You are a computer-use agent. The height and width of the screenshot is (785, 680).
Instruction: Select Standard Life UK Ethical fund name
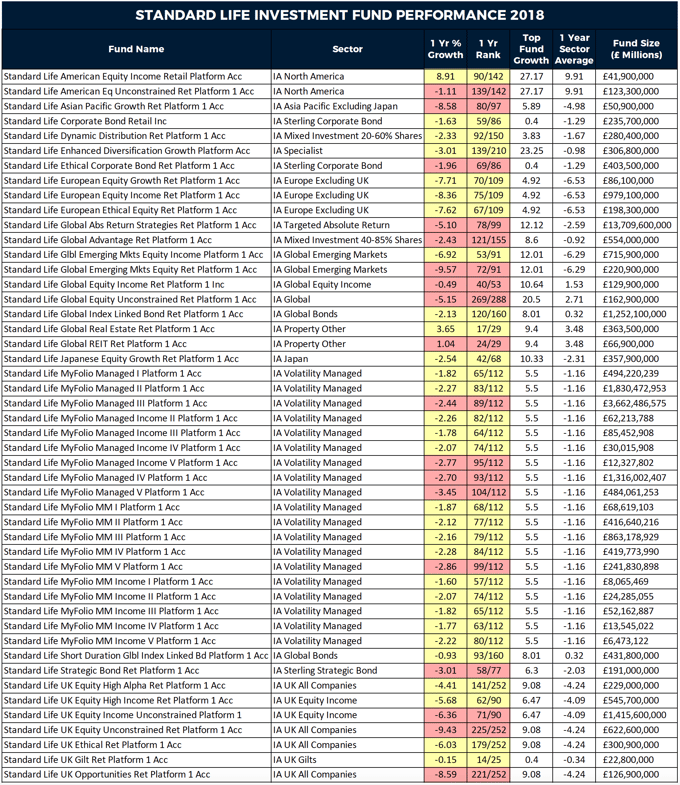[x=92, y=745]
